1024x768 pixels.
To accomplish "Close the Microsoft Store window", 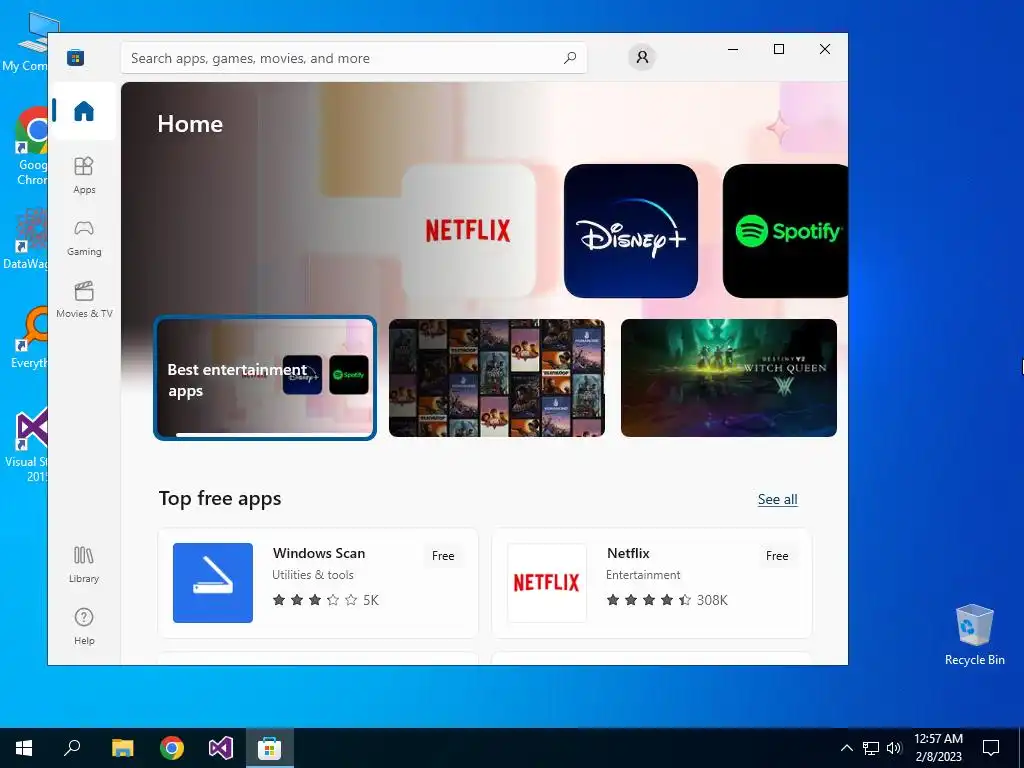I will pos(825,50).
